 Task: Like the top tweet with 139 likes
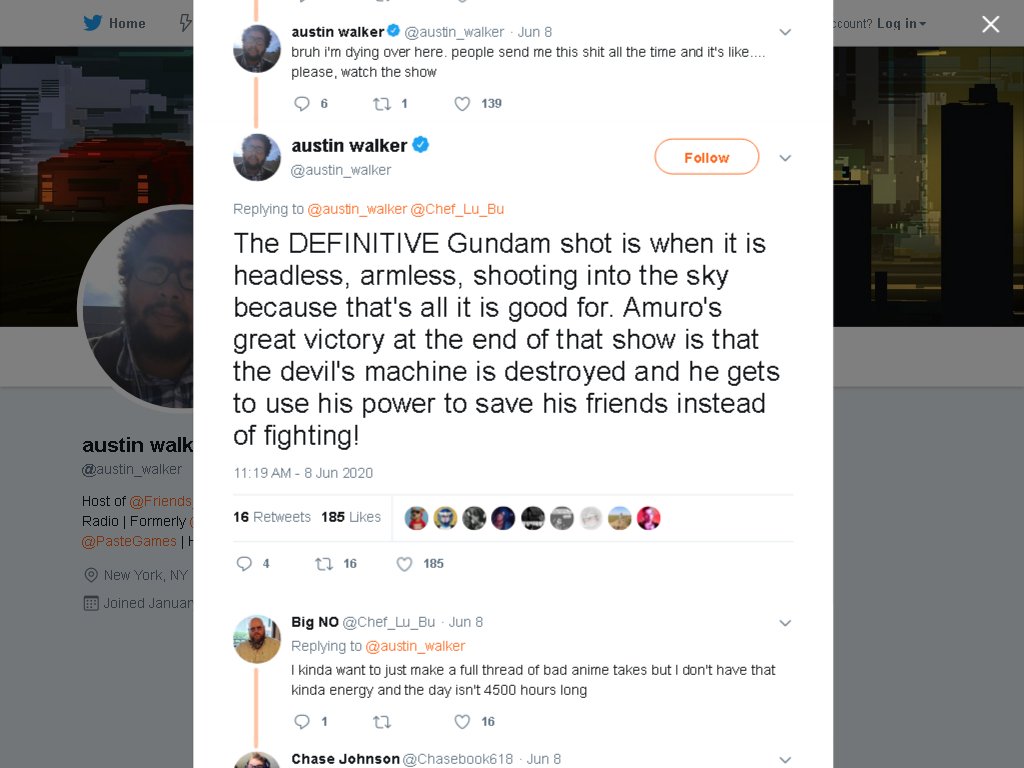click(462, 104)
